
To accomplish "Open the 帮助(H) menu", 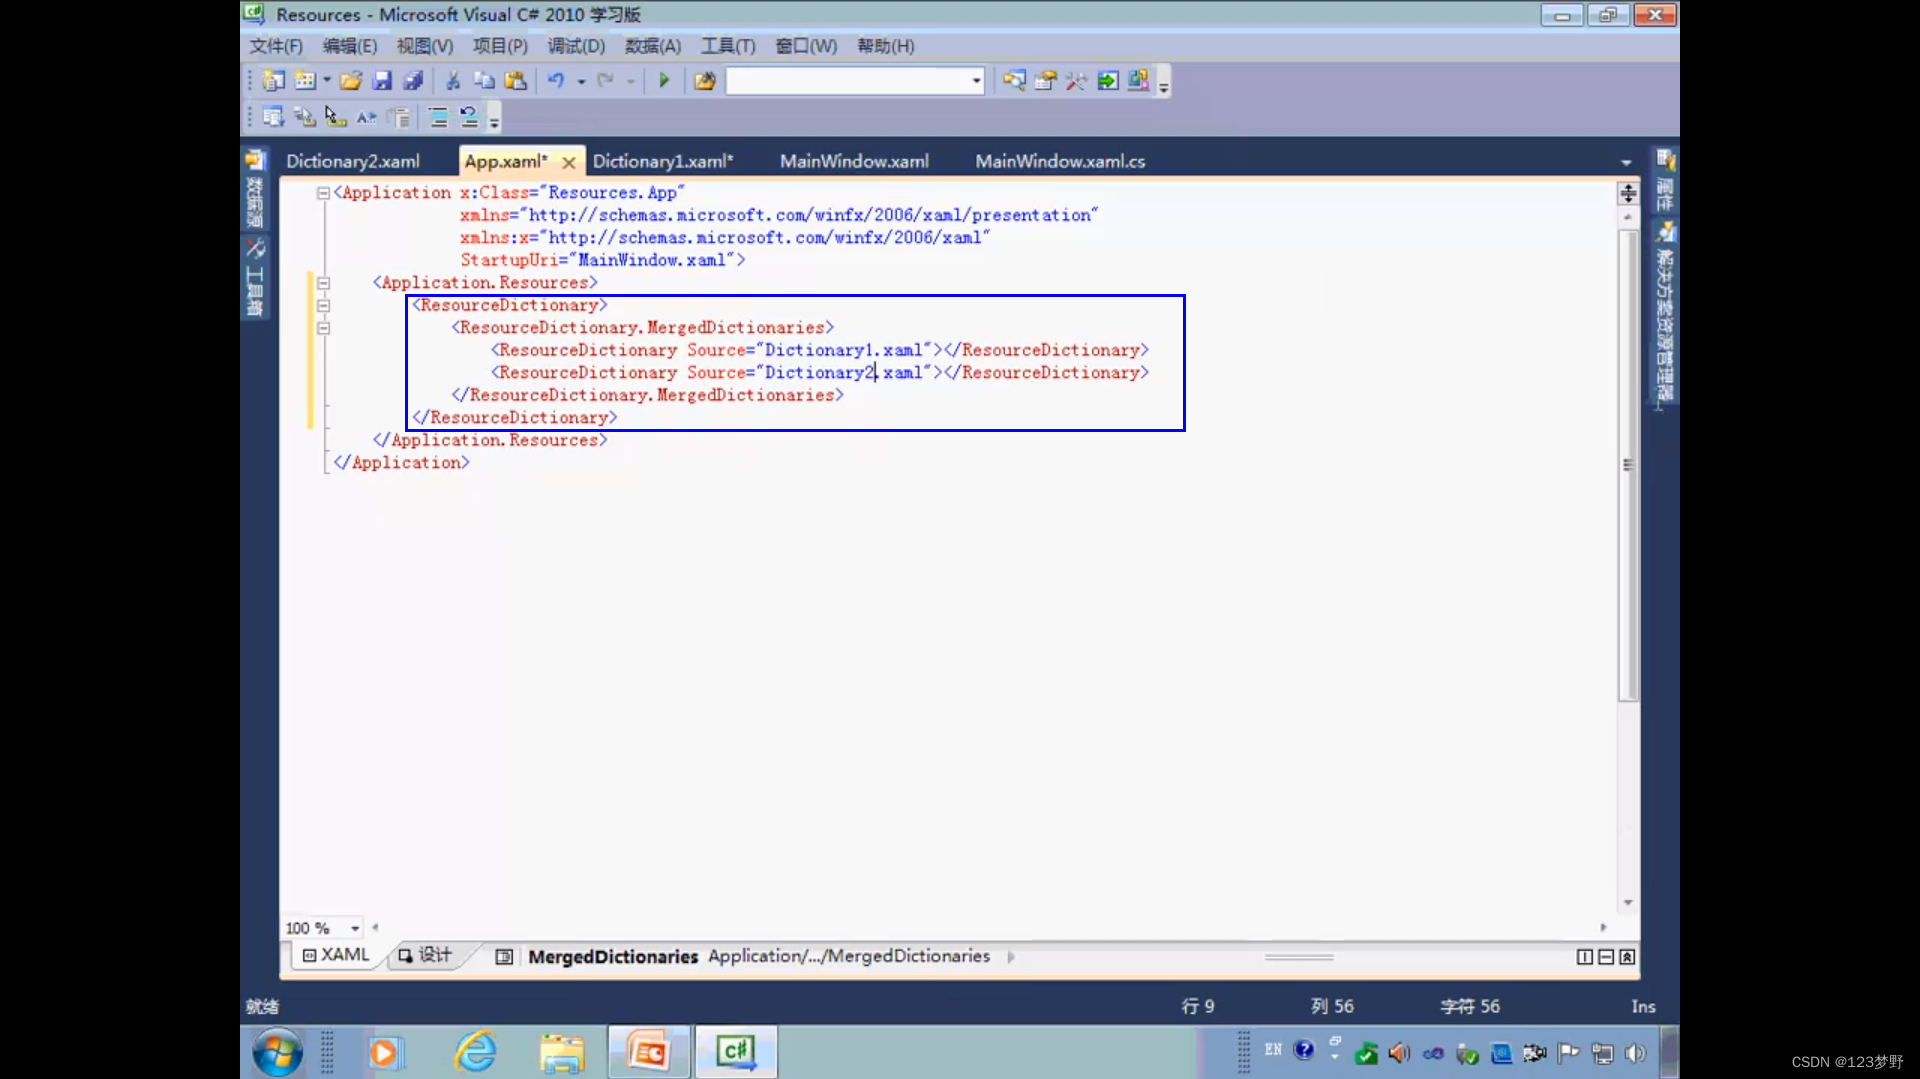I will [x=886, y=46].
